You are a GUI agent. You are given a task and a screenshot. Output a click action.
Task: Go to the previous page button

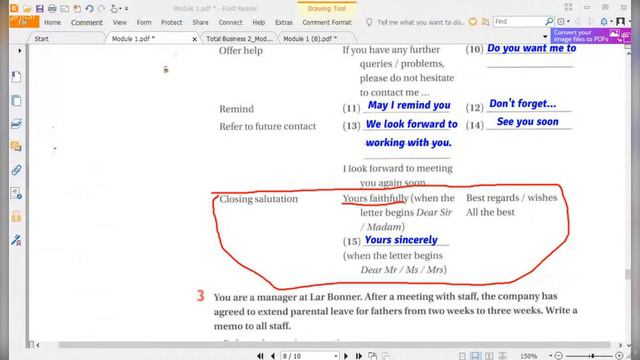273,356
